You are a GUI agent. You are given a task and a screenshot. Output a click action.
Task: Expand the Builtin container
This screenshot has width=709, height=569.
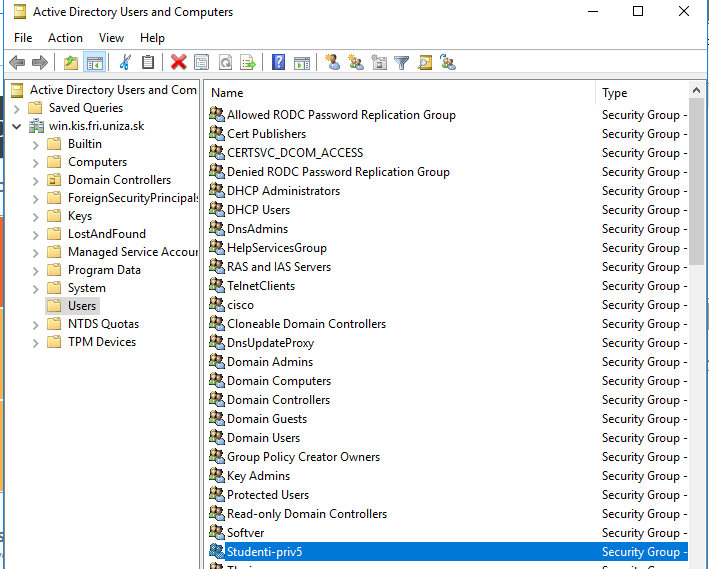36,145
